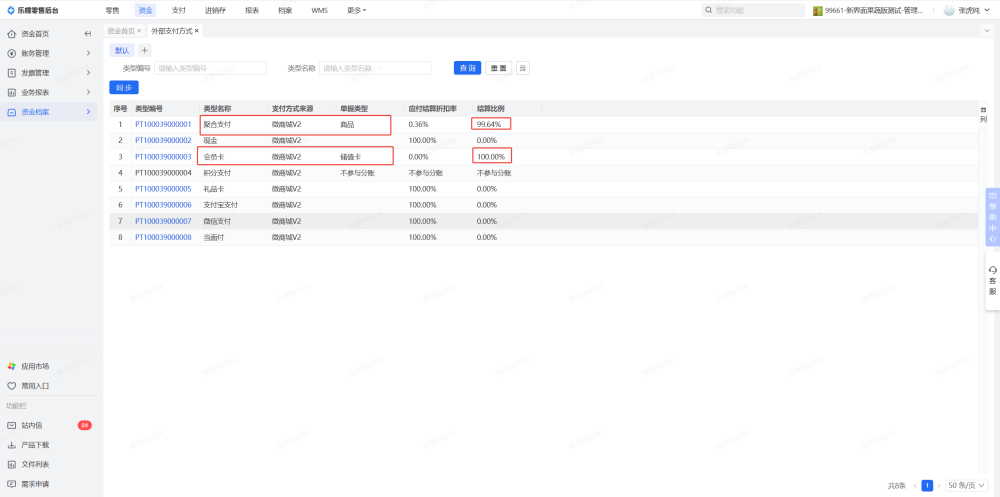
Task: Expand the 发票管理 sidebar menu
Action: pos(50,73)
